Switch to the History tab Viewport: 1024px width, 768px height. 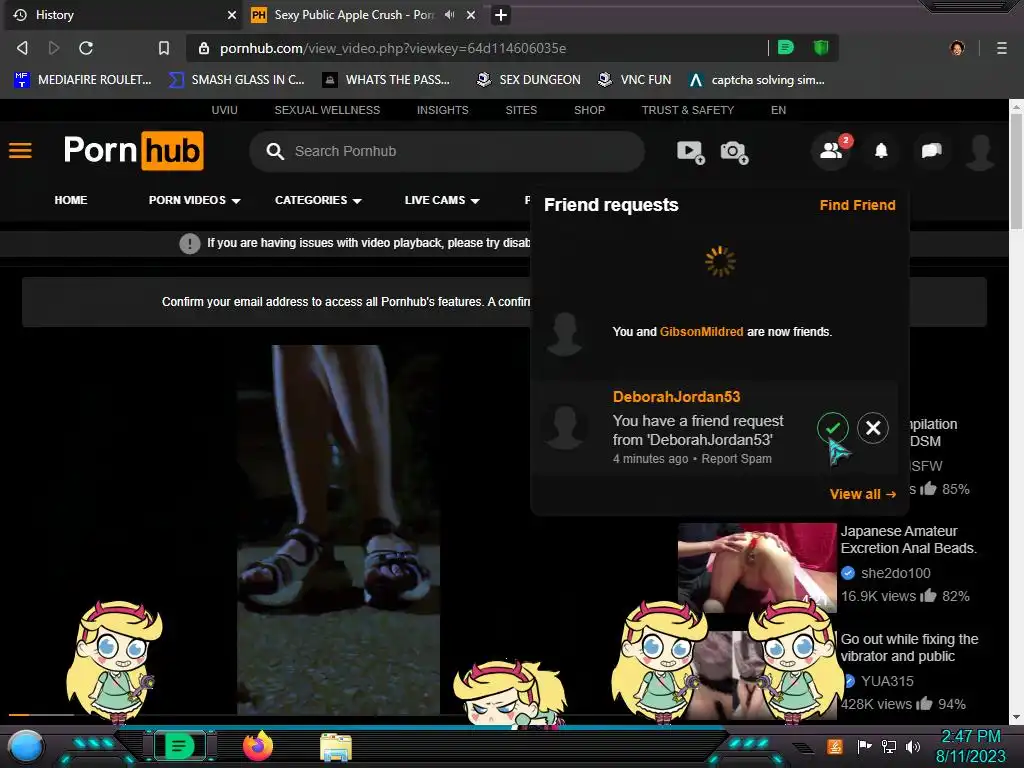[121, 14]
